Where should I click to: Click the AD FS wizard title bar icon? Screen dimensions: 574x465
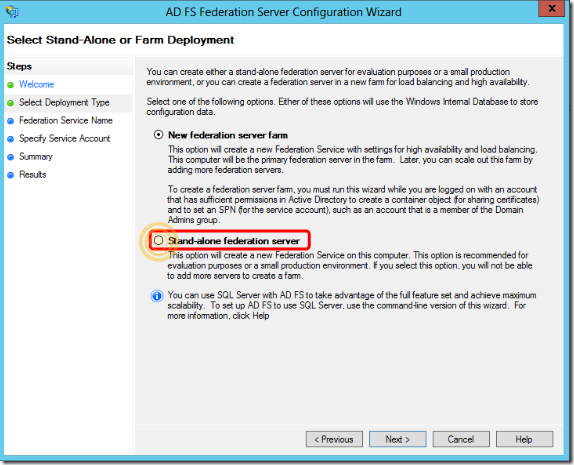12,12
